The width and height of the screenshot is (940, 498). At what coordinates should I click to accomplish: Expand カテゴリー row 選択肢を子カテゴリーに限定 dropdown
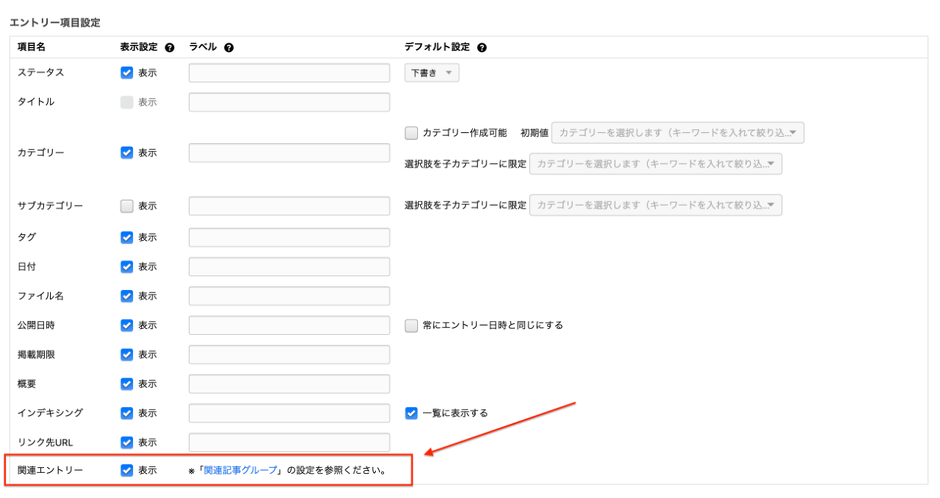(x=655, y=164)
